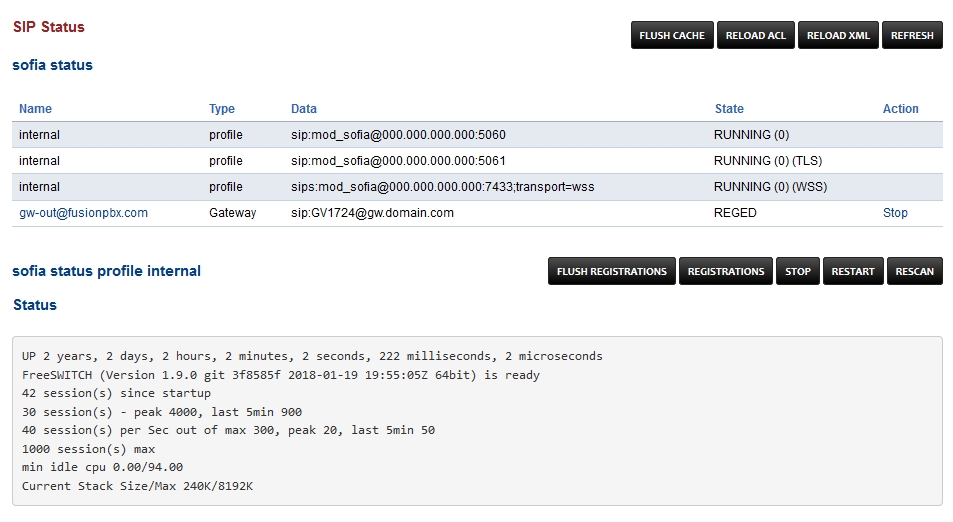The height and width of the screenshot is (522, 953).
Task: Click the sofia status profile internal heading
Action: (x=106, y=271)
